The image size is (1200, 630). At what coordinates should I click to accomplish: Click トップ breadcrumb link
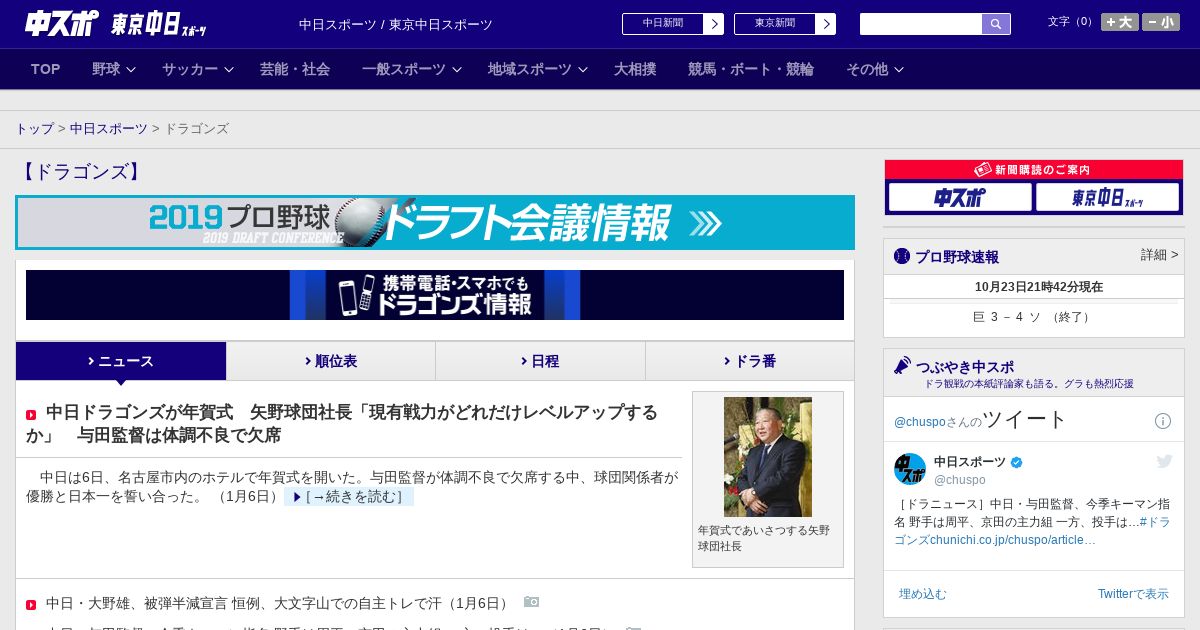coord(34,129)
